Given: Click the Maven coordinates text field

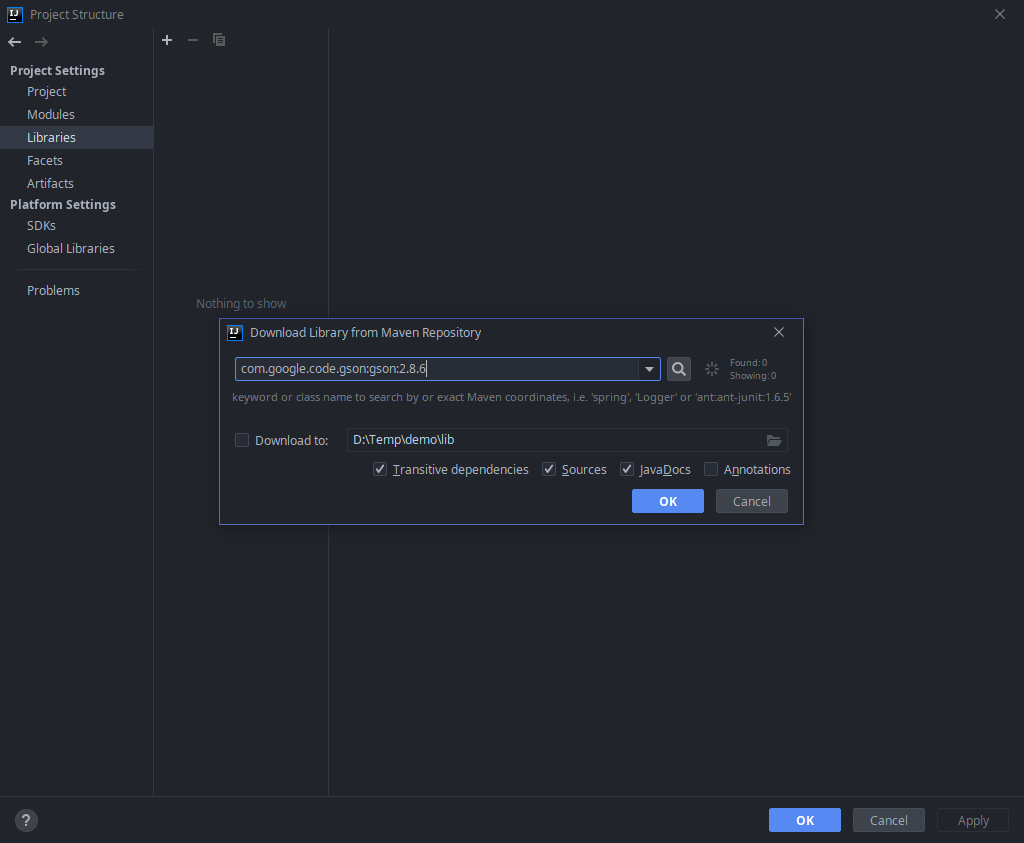Looking at the screenshot, I should pos(436,369).
